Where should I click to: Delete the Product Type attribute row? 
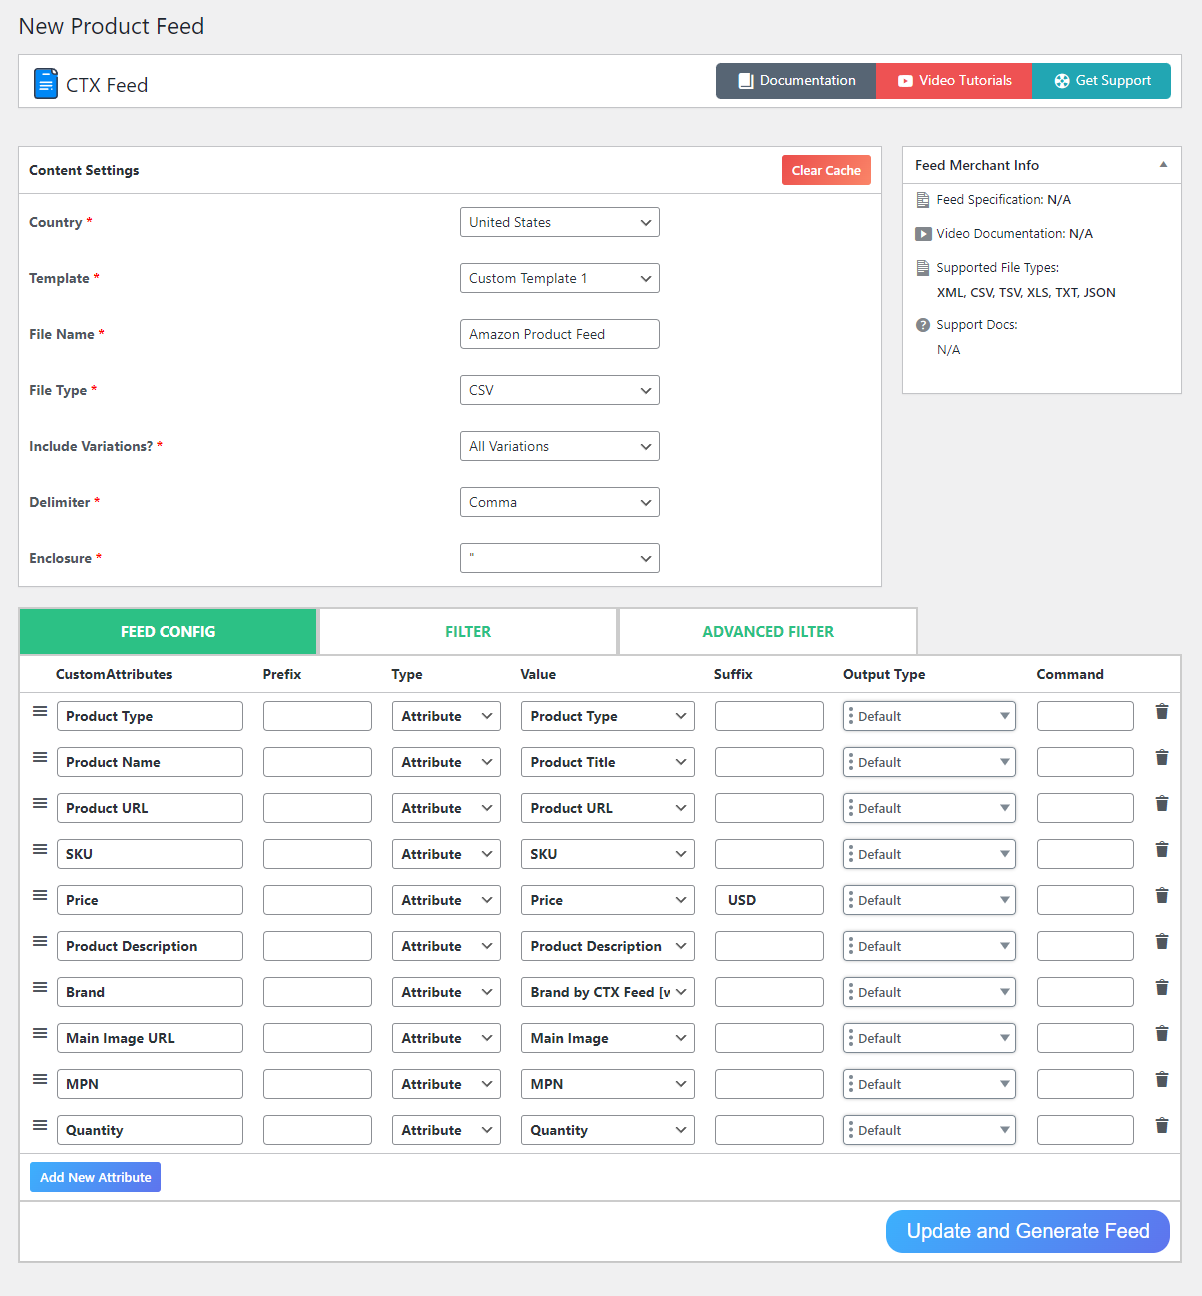[1162, 711]
